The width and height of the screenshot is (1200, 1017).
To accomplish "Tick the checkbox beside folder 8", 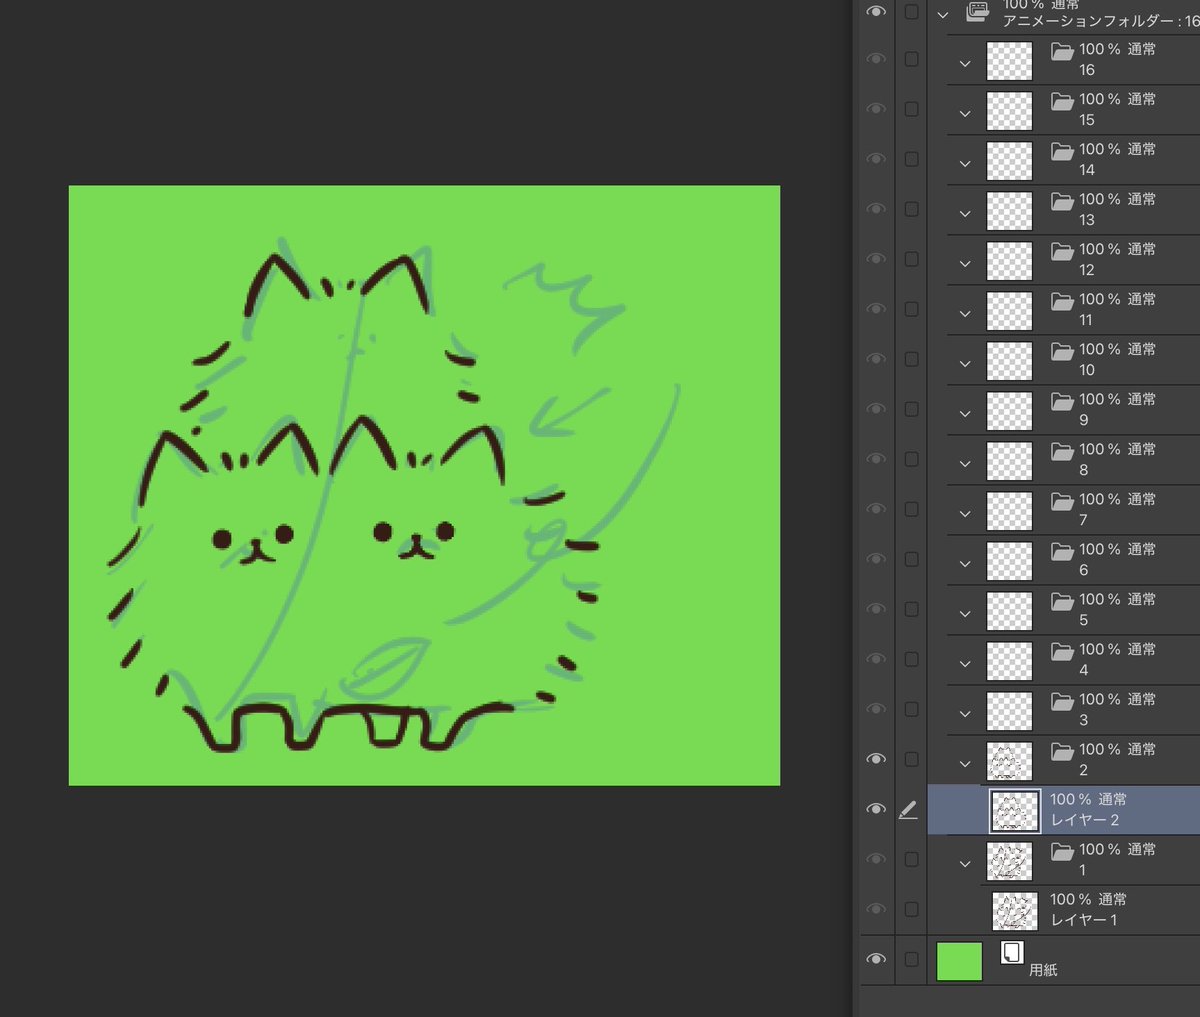I will point(911,459).
